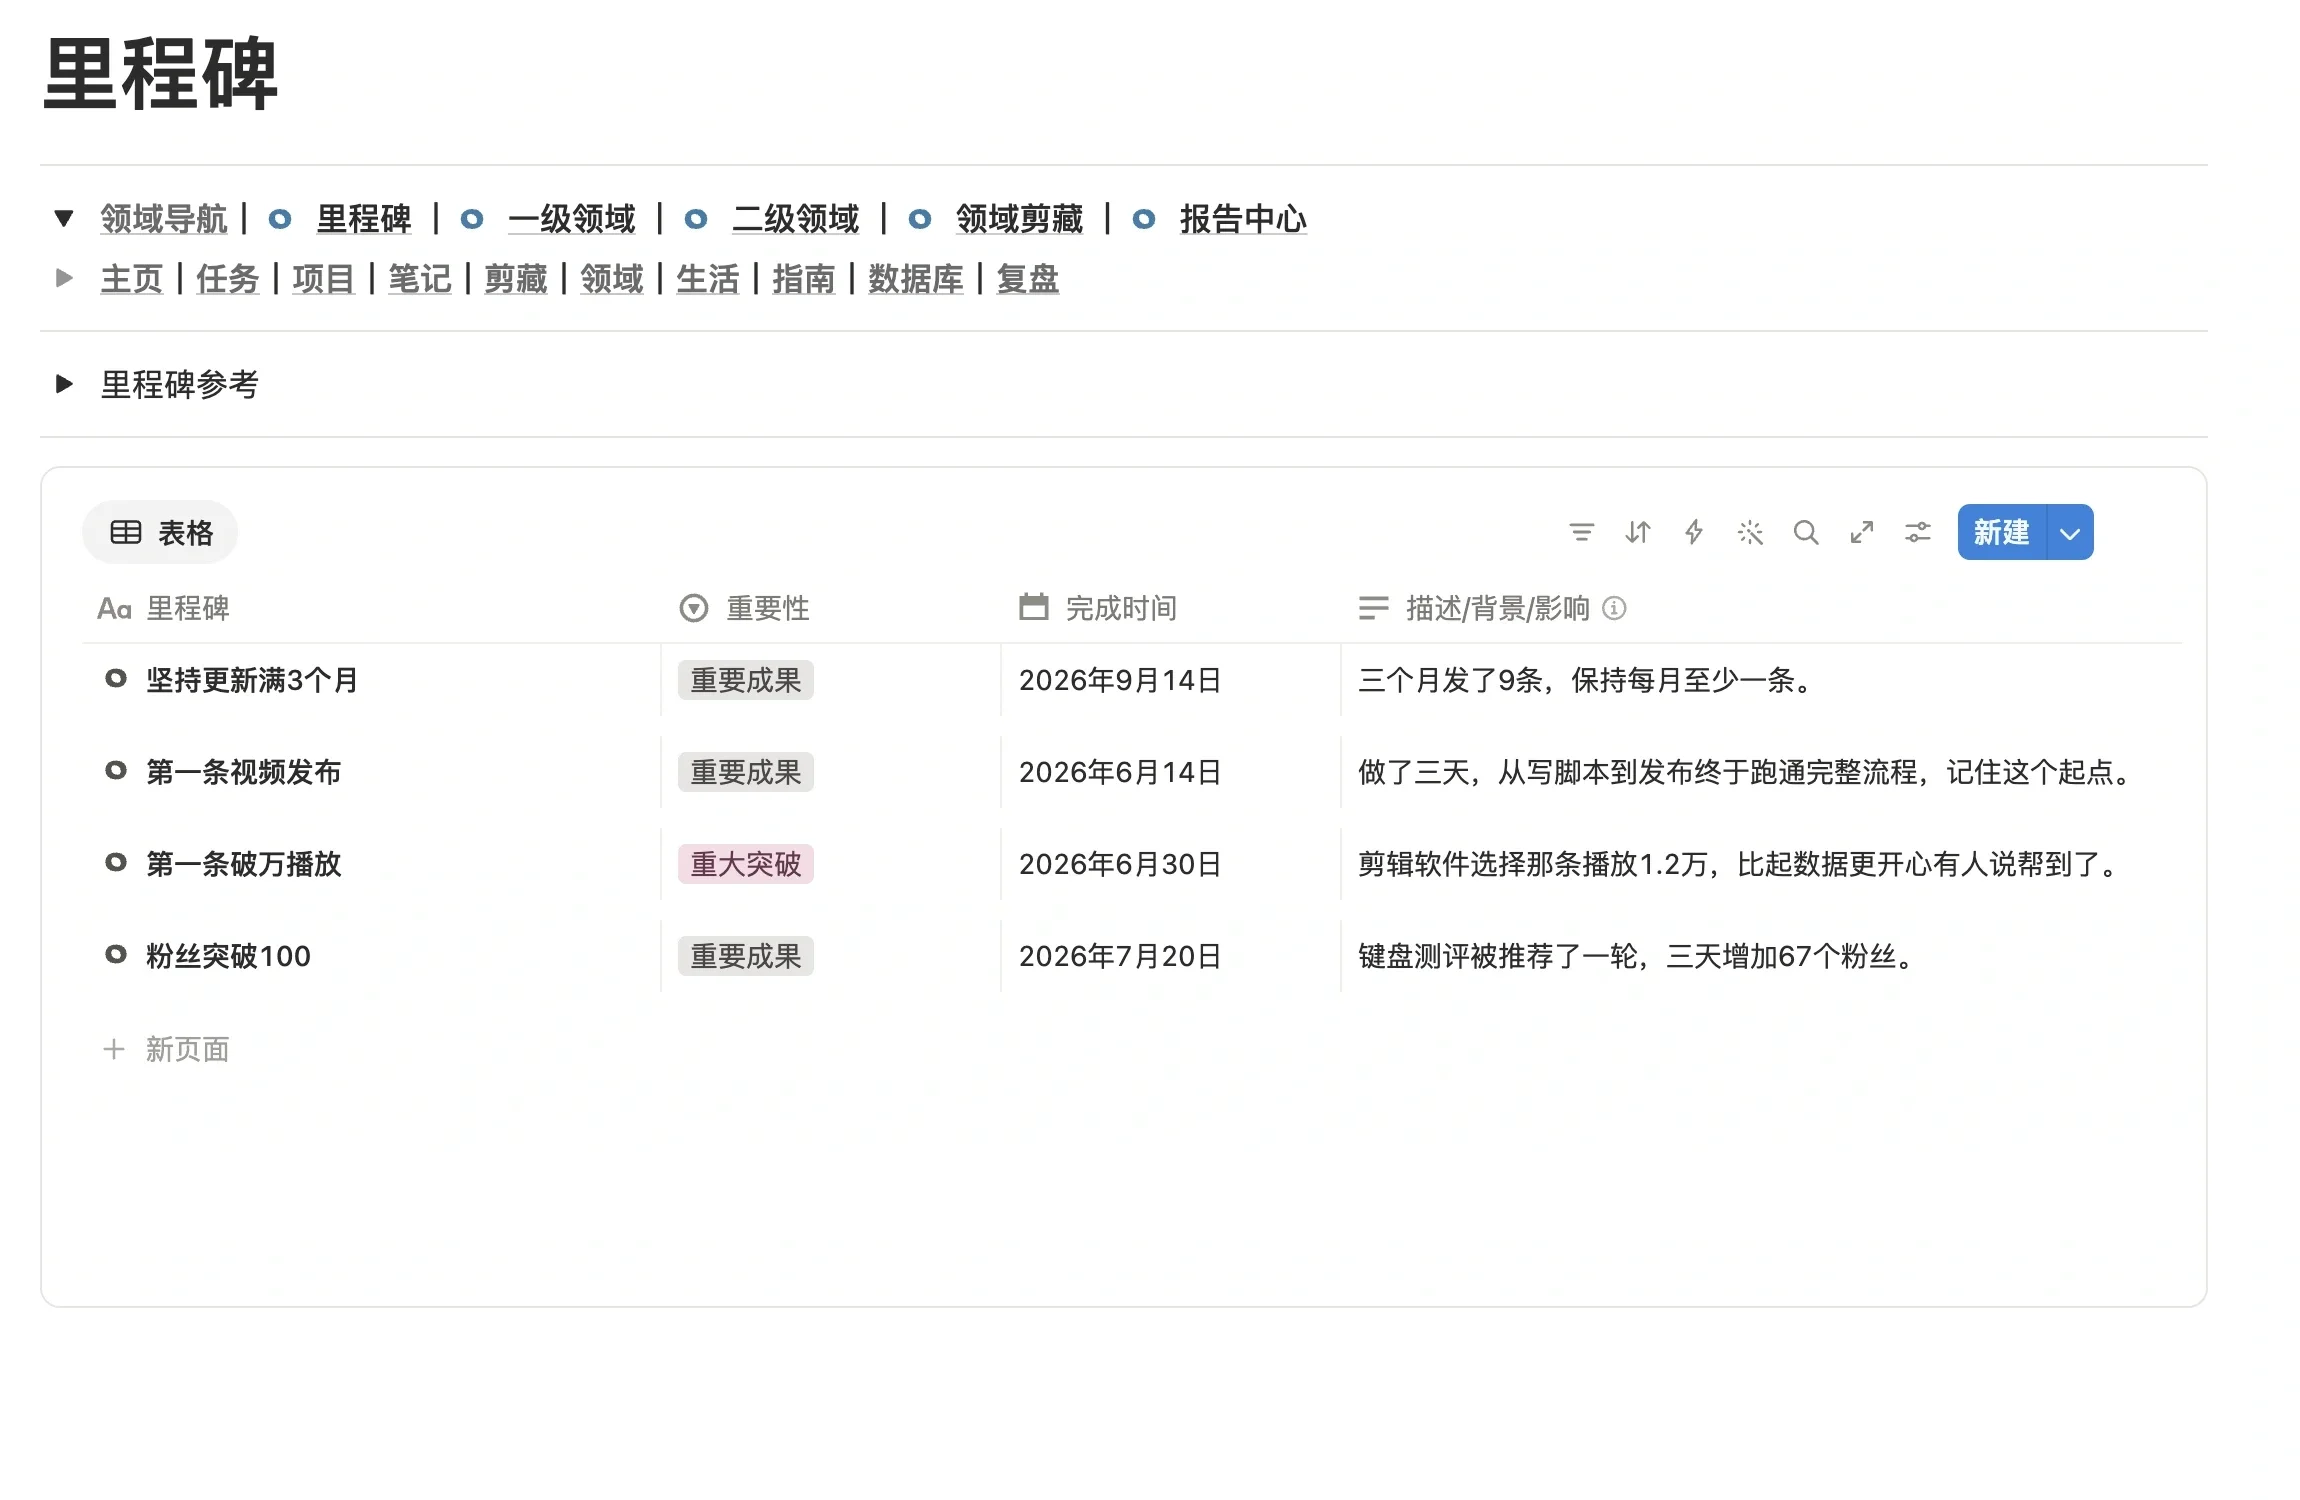Screen dimensions: 2300x1500
Task: Click the date cell 2026年9月14日
Action: [1120, 680]
